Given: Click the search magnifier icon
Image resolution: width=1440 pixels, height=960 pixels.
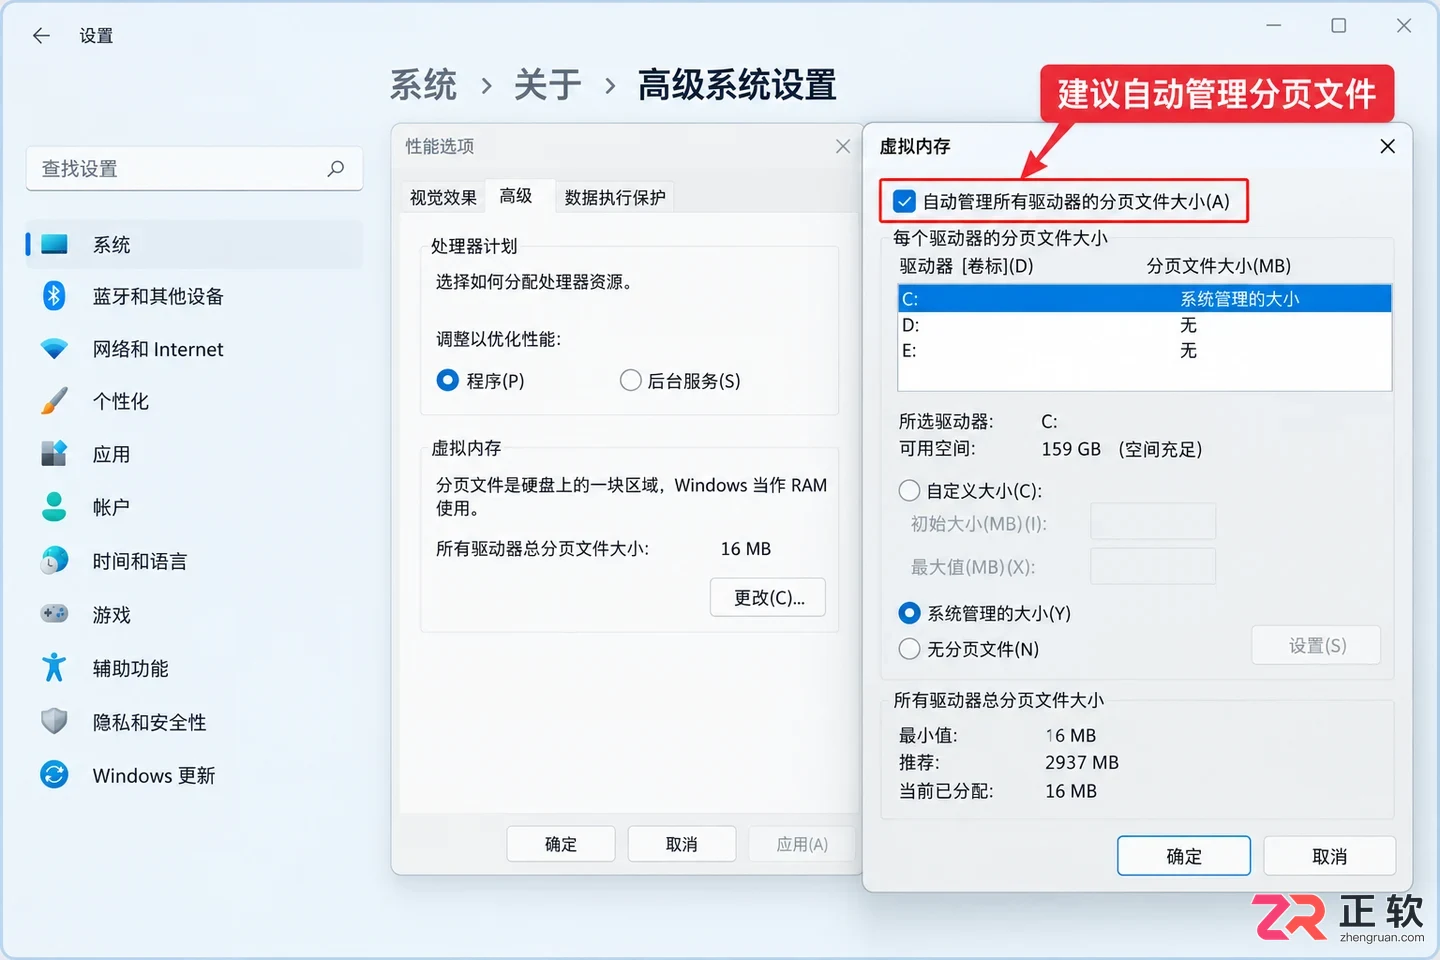Looking at the screenshot, I should [336, 168].
